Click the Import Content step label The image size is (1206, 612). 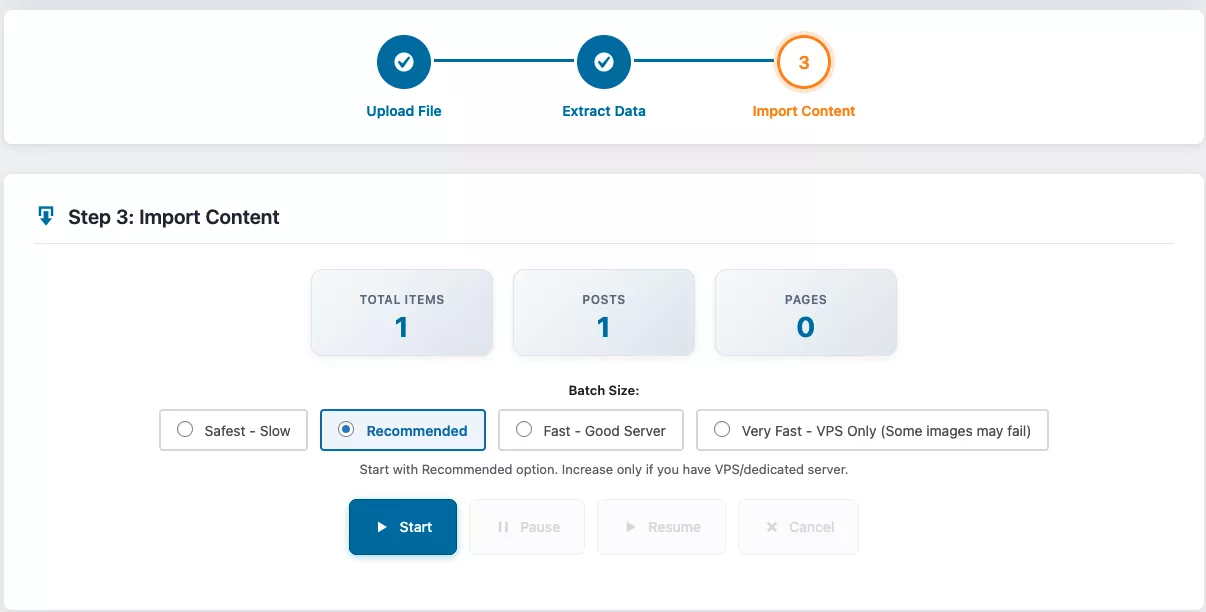[804, 111]
